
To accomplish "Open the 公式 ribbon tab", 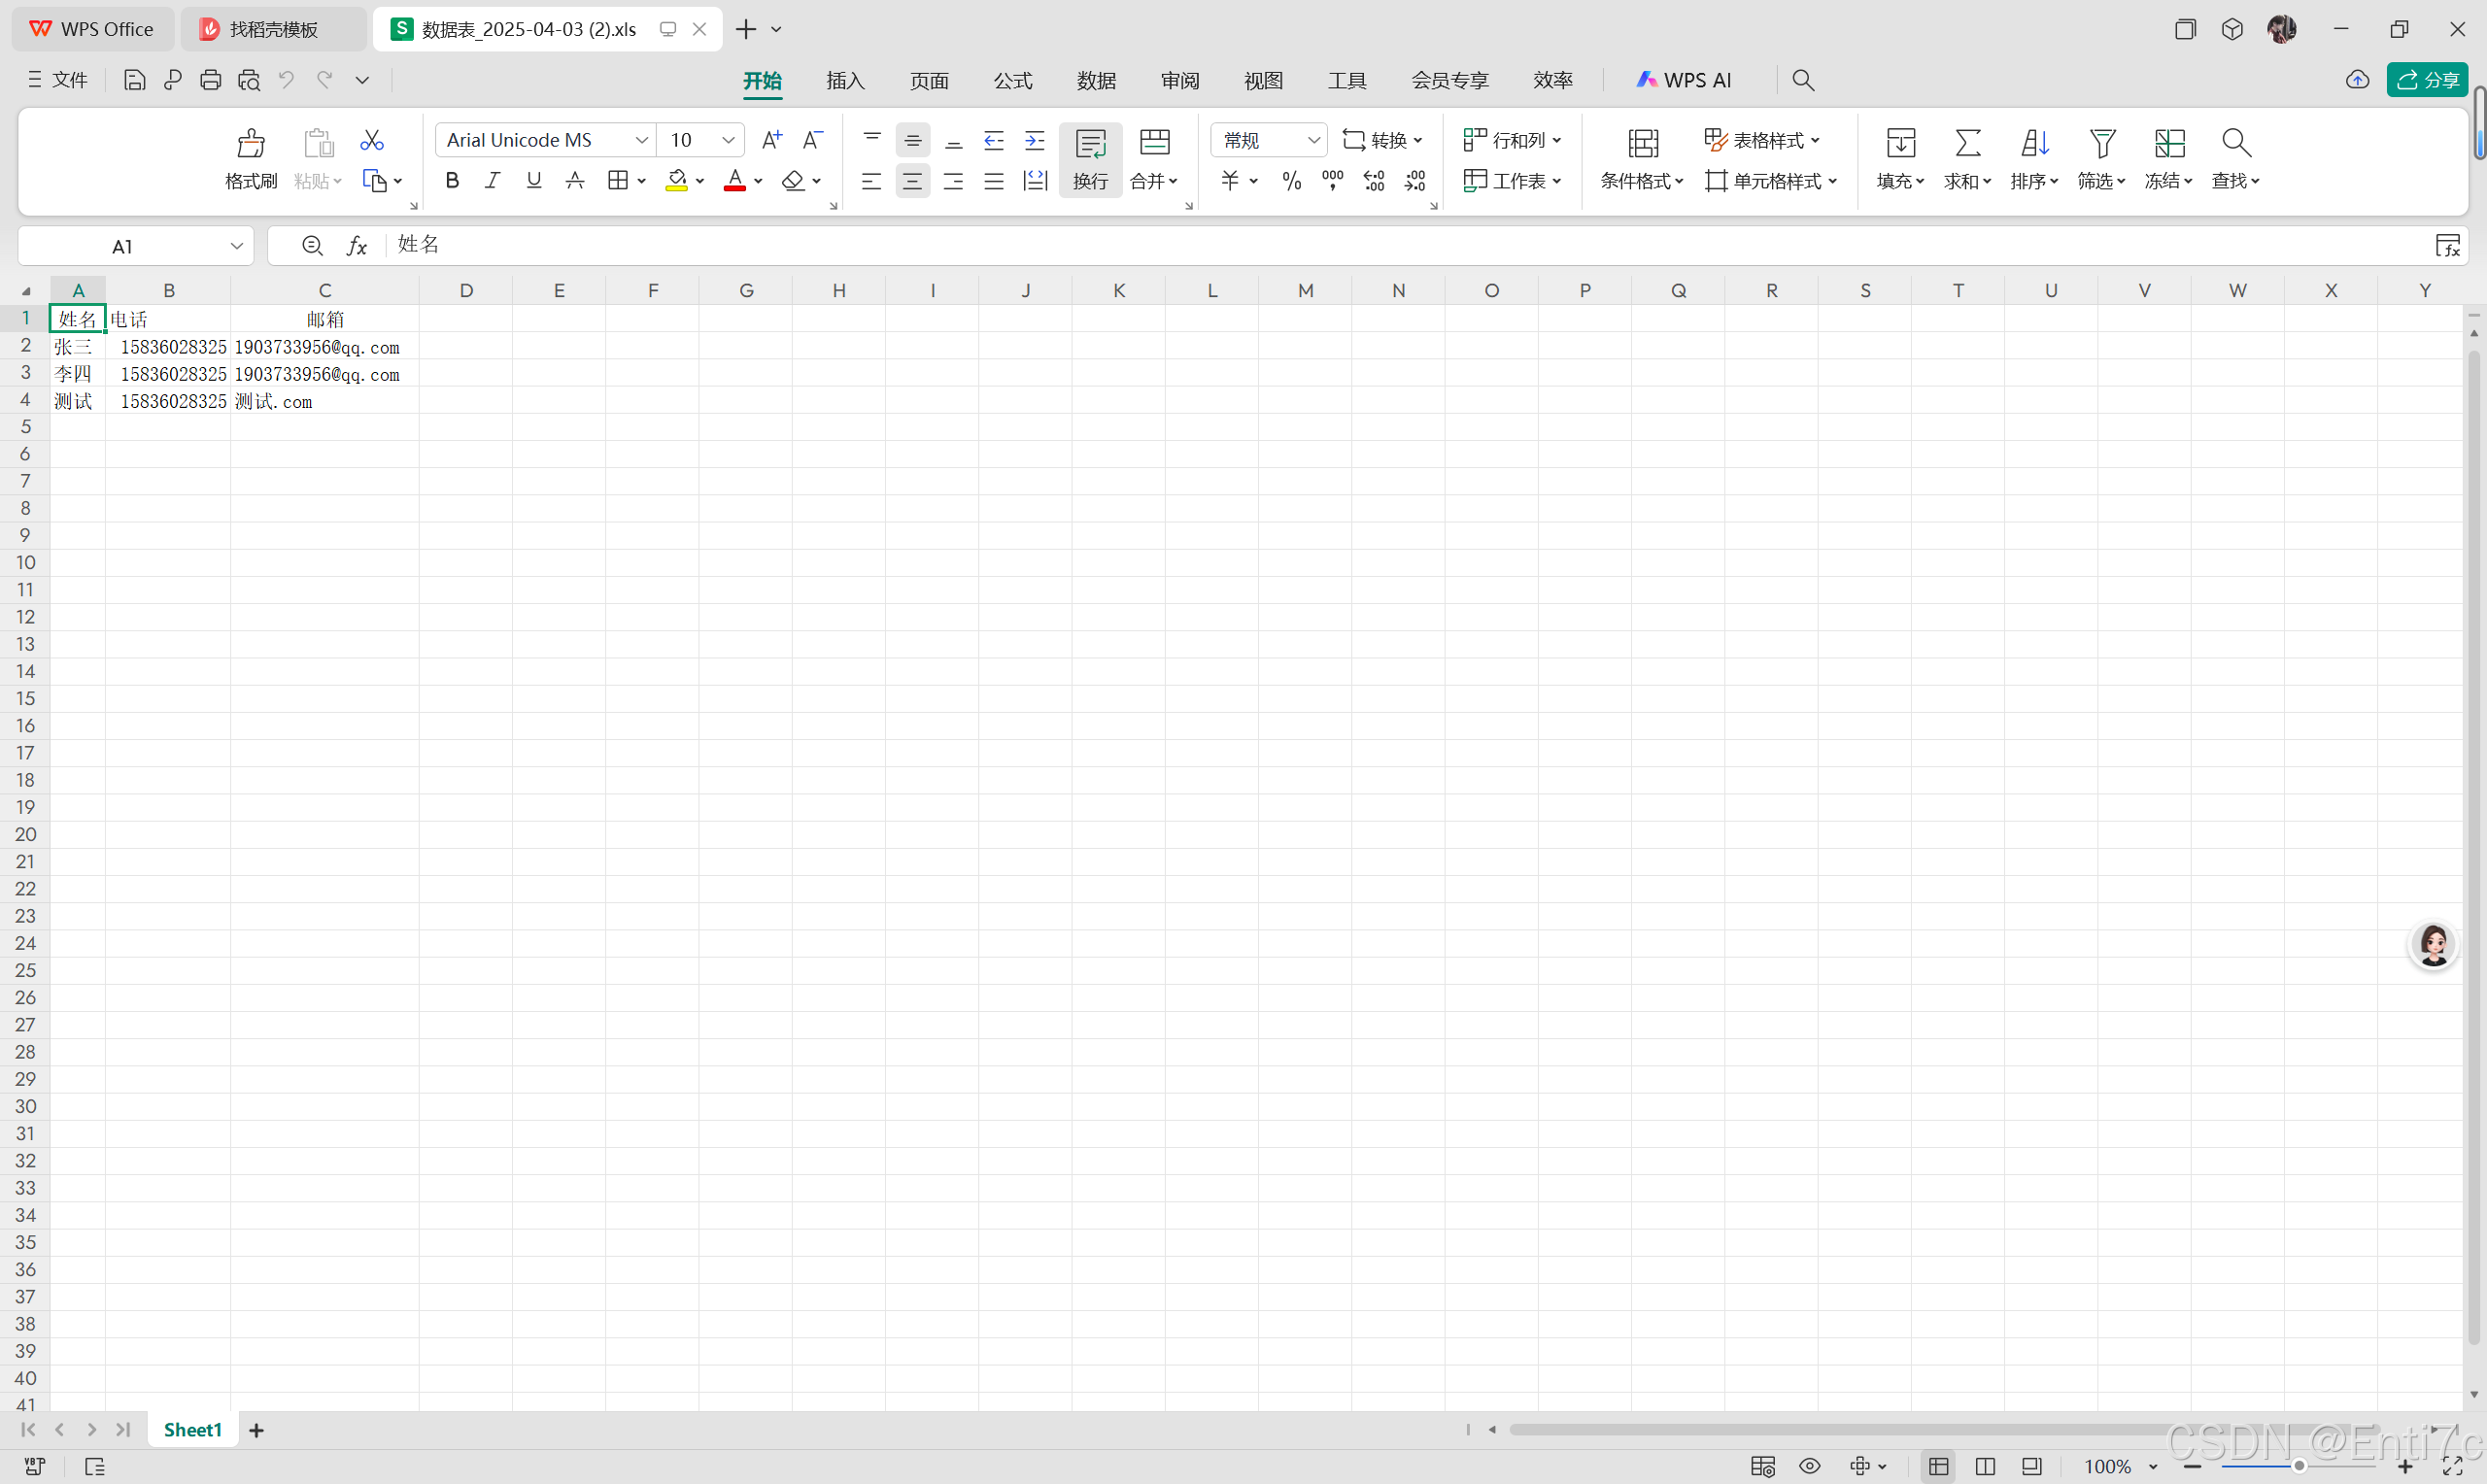I will (x=1012, y=80).
